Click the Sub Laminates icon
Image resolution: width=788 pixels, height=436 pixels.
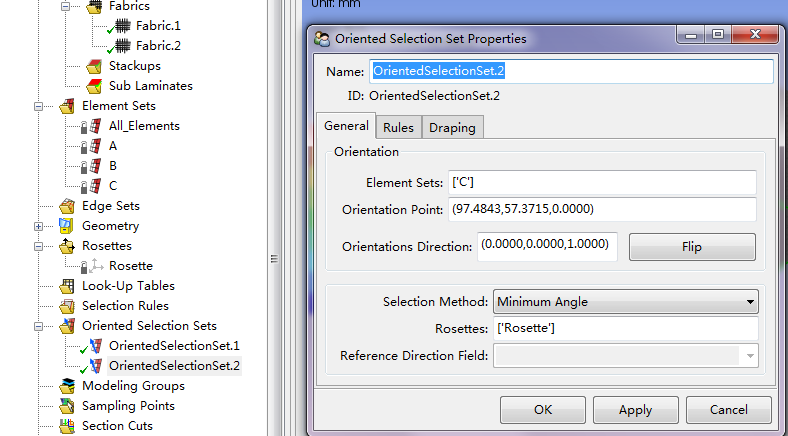tap(94, 86)
